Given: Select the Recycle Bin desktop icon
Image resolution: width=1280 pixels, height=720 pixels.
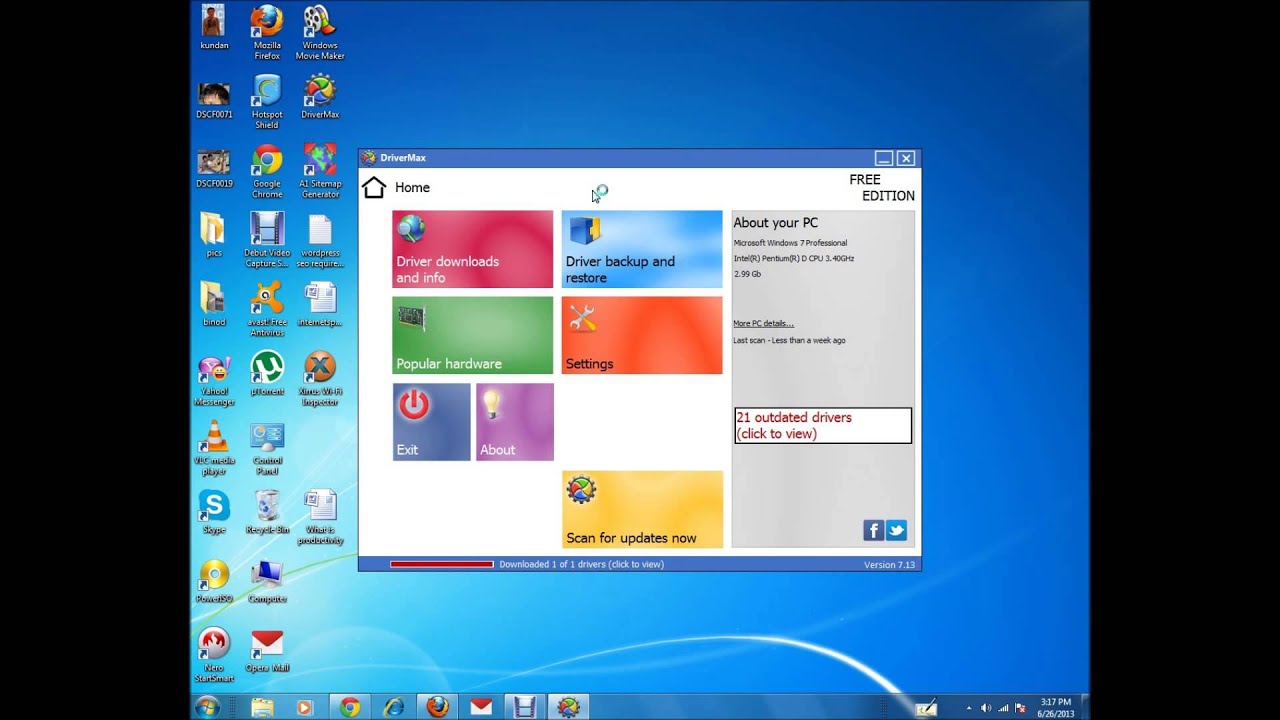Looking at the screenshot, I should [267, 512].
